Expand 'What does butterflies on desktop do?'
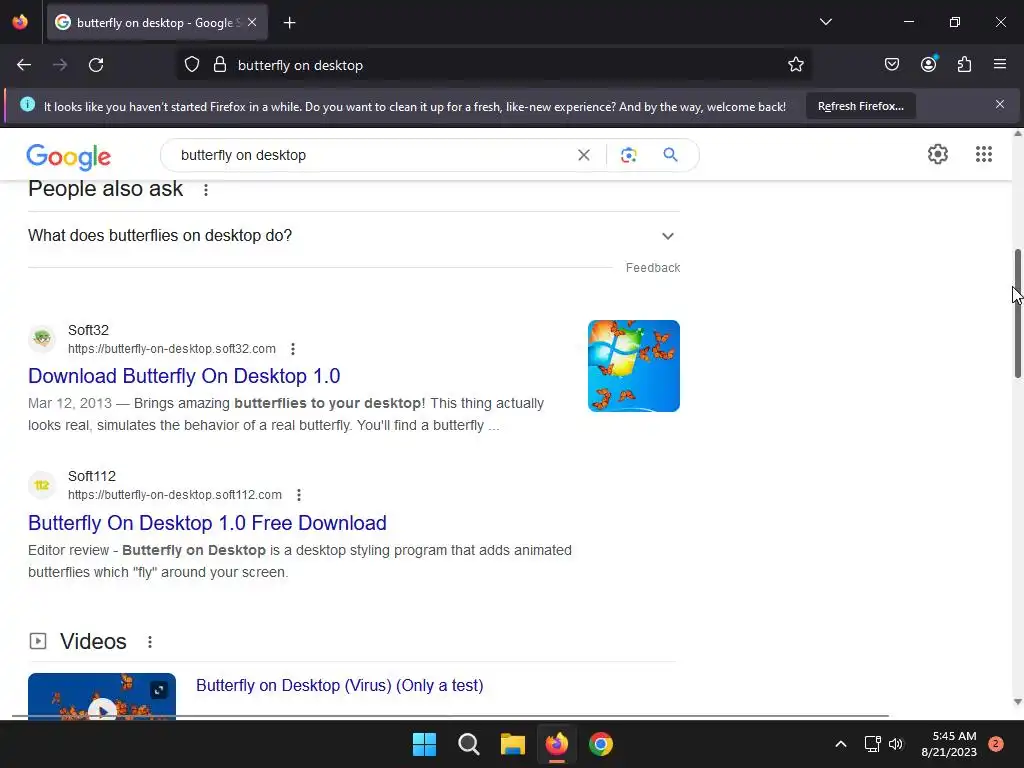Viewport: 1024px width, 768px height. 354,236
